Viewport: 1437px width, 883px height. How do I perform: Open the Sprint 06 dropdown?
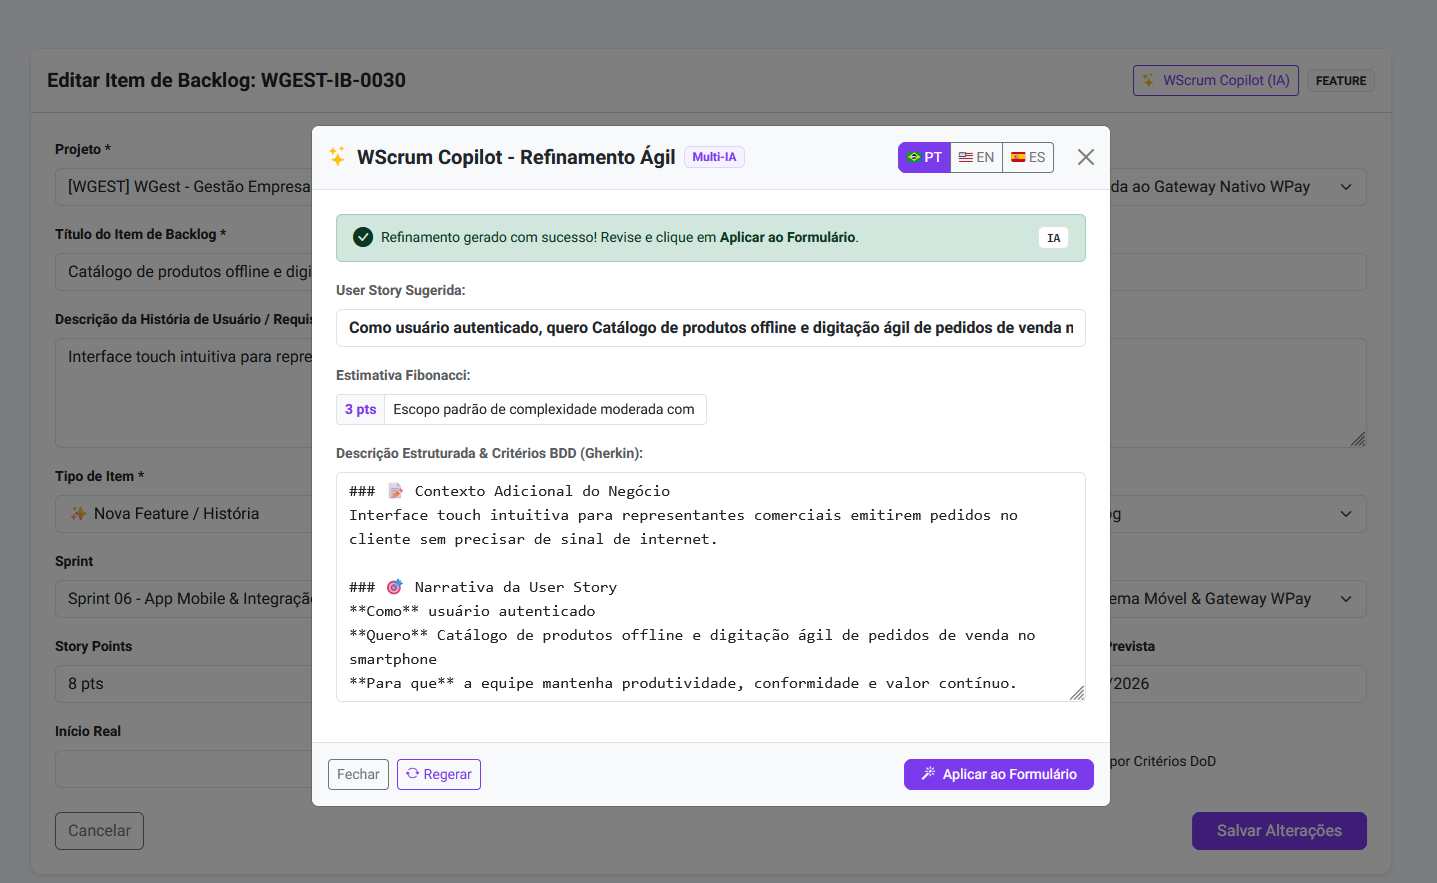[184, 599]
